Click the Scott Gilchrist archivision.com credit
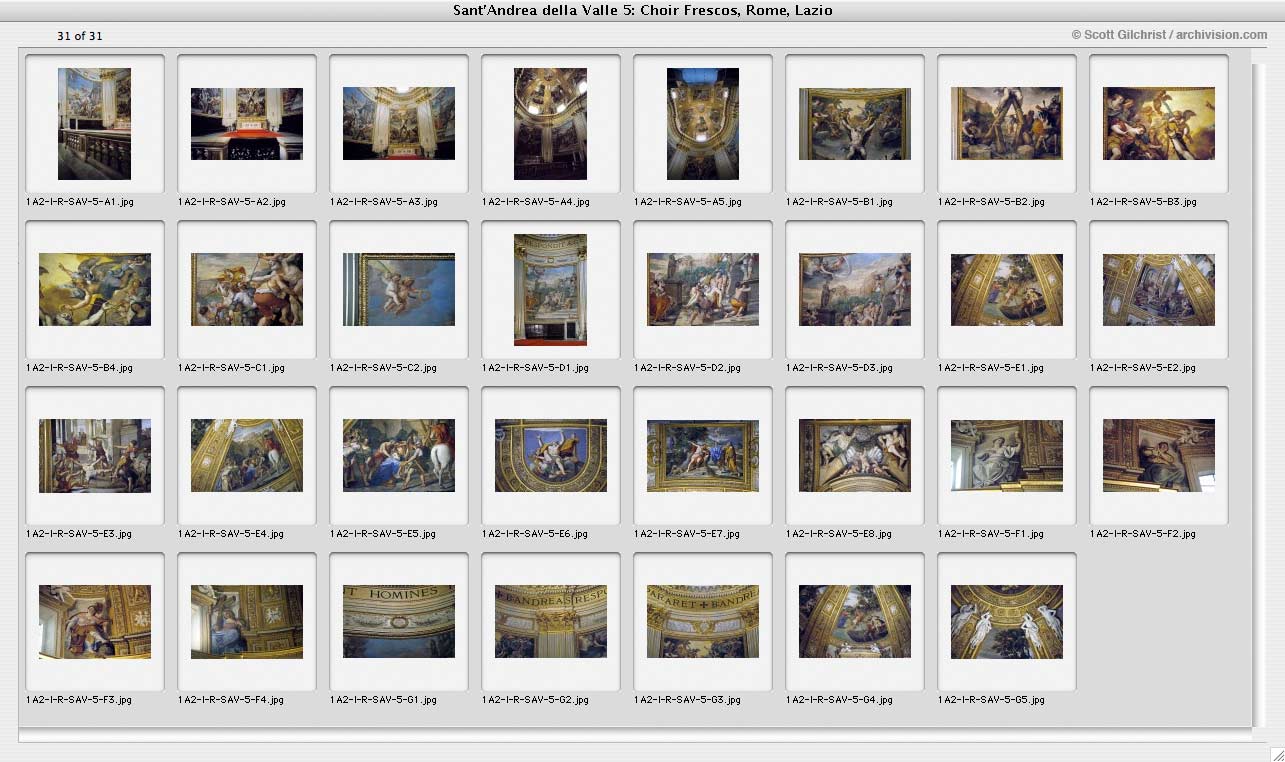 click(1169, 35)
